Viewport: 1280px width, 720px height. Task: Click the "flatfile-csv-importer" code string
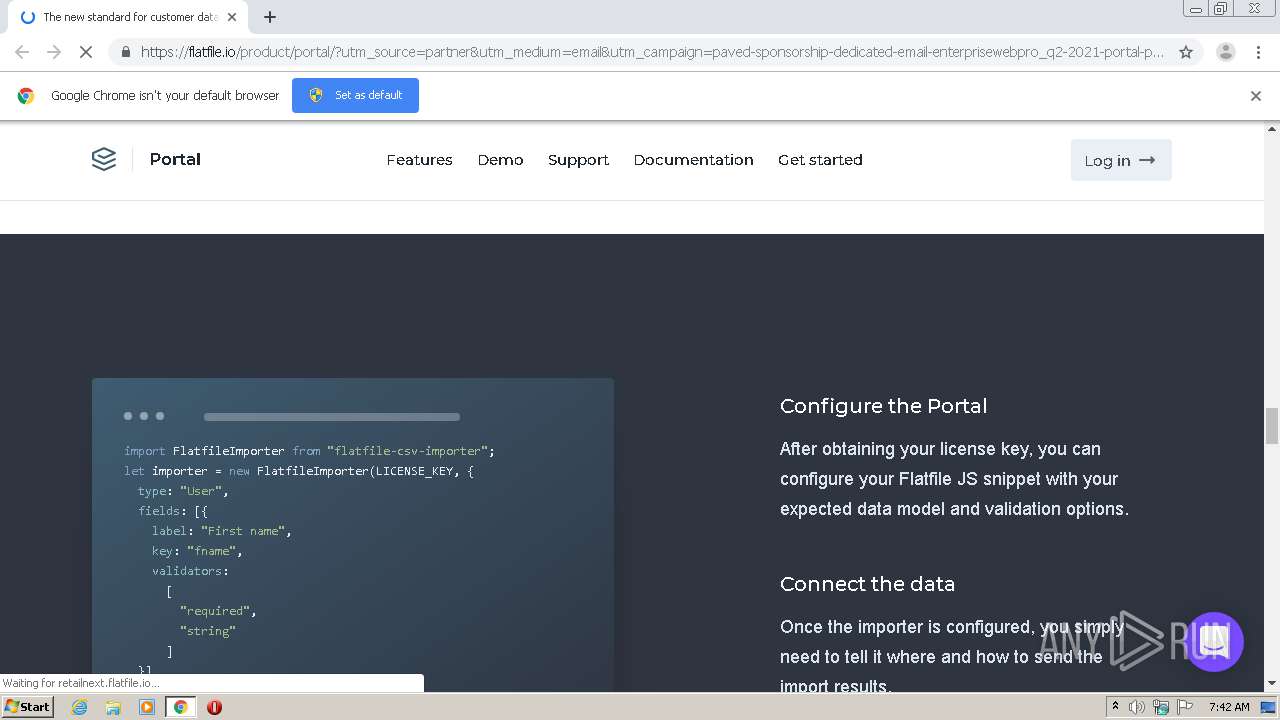(x=407, y=451)
